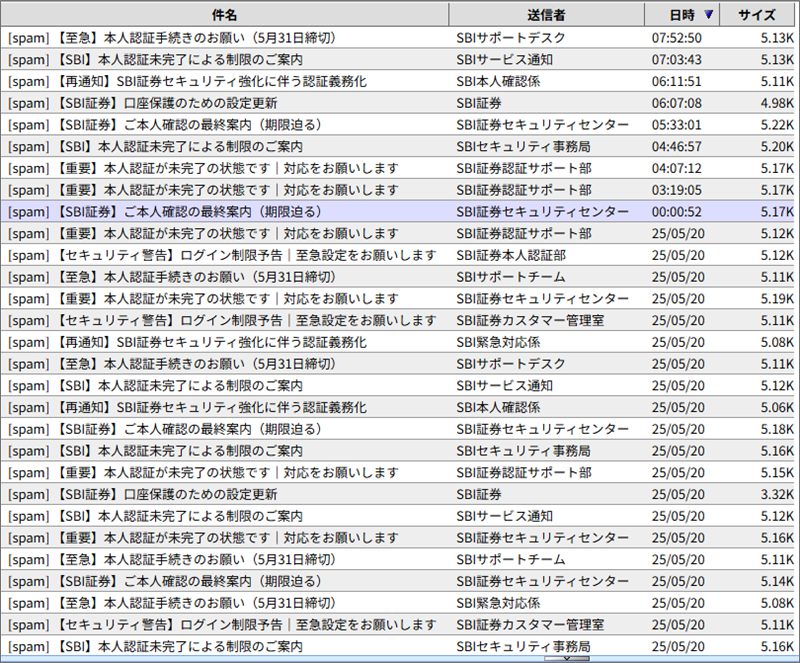This screenshot has height=663, width=800.
Task: Click the 5.19K size cell
Action: [x=777, y=299]
